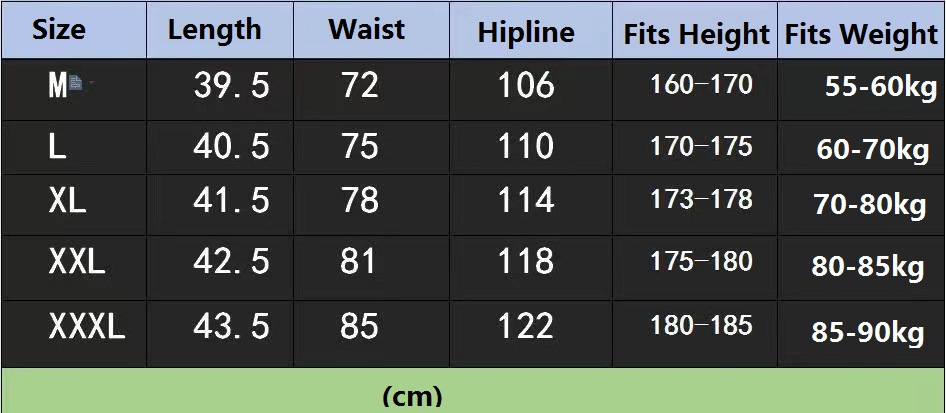Click the XXXL size row label
Screen dimensions: 946x413
tap(87, 326)
